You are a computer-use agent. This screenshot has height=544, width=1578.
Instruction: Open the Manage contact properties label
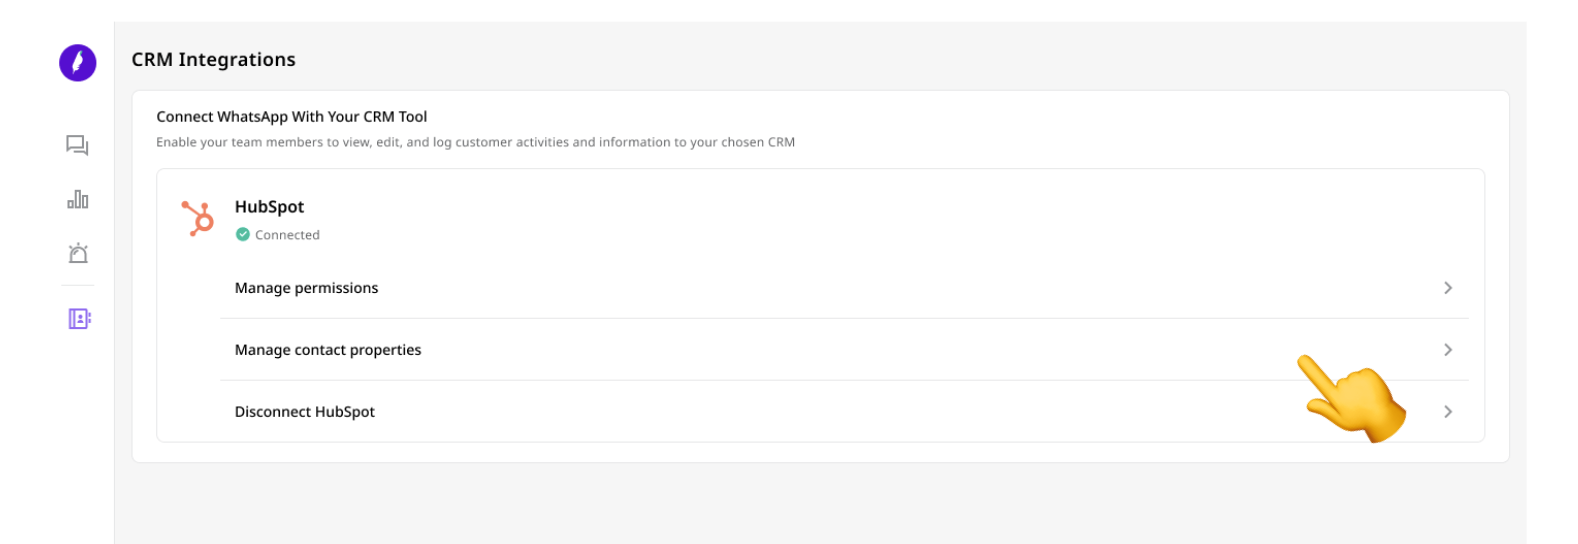coord(328,350)
